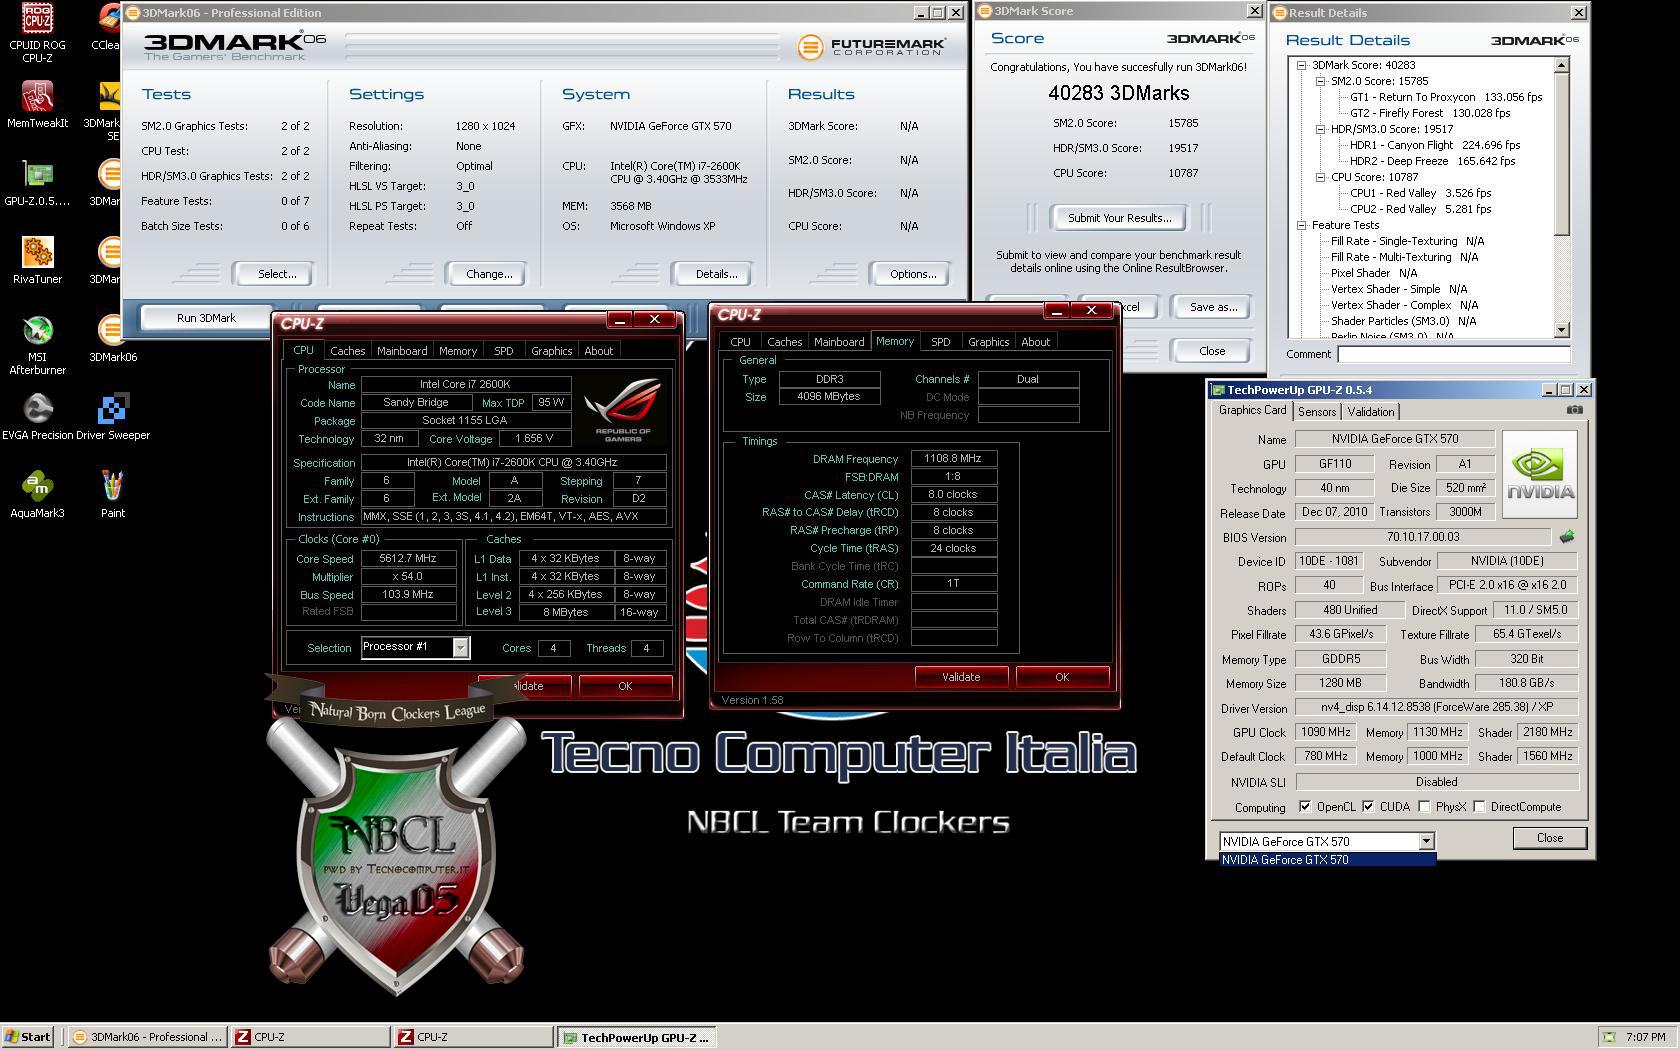Switch to the Caches tab in left CPU-Z

347,351
